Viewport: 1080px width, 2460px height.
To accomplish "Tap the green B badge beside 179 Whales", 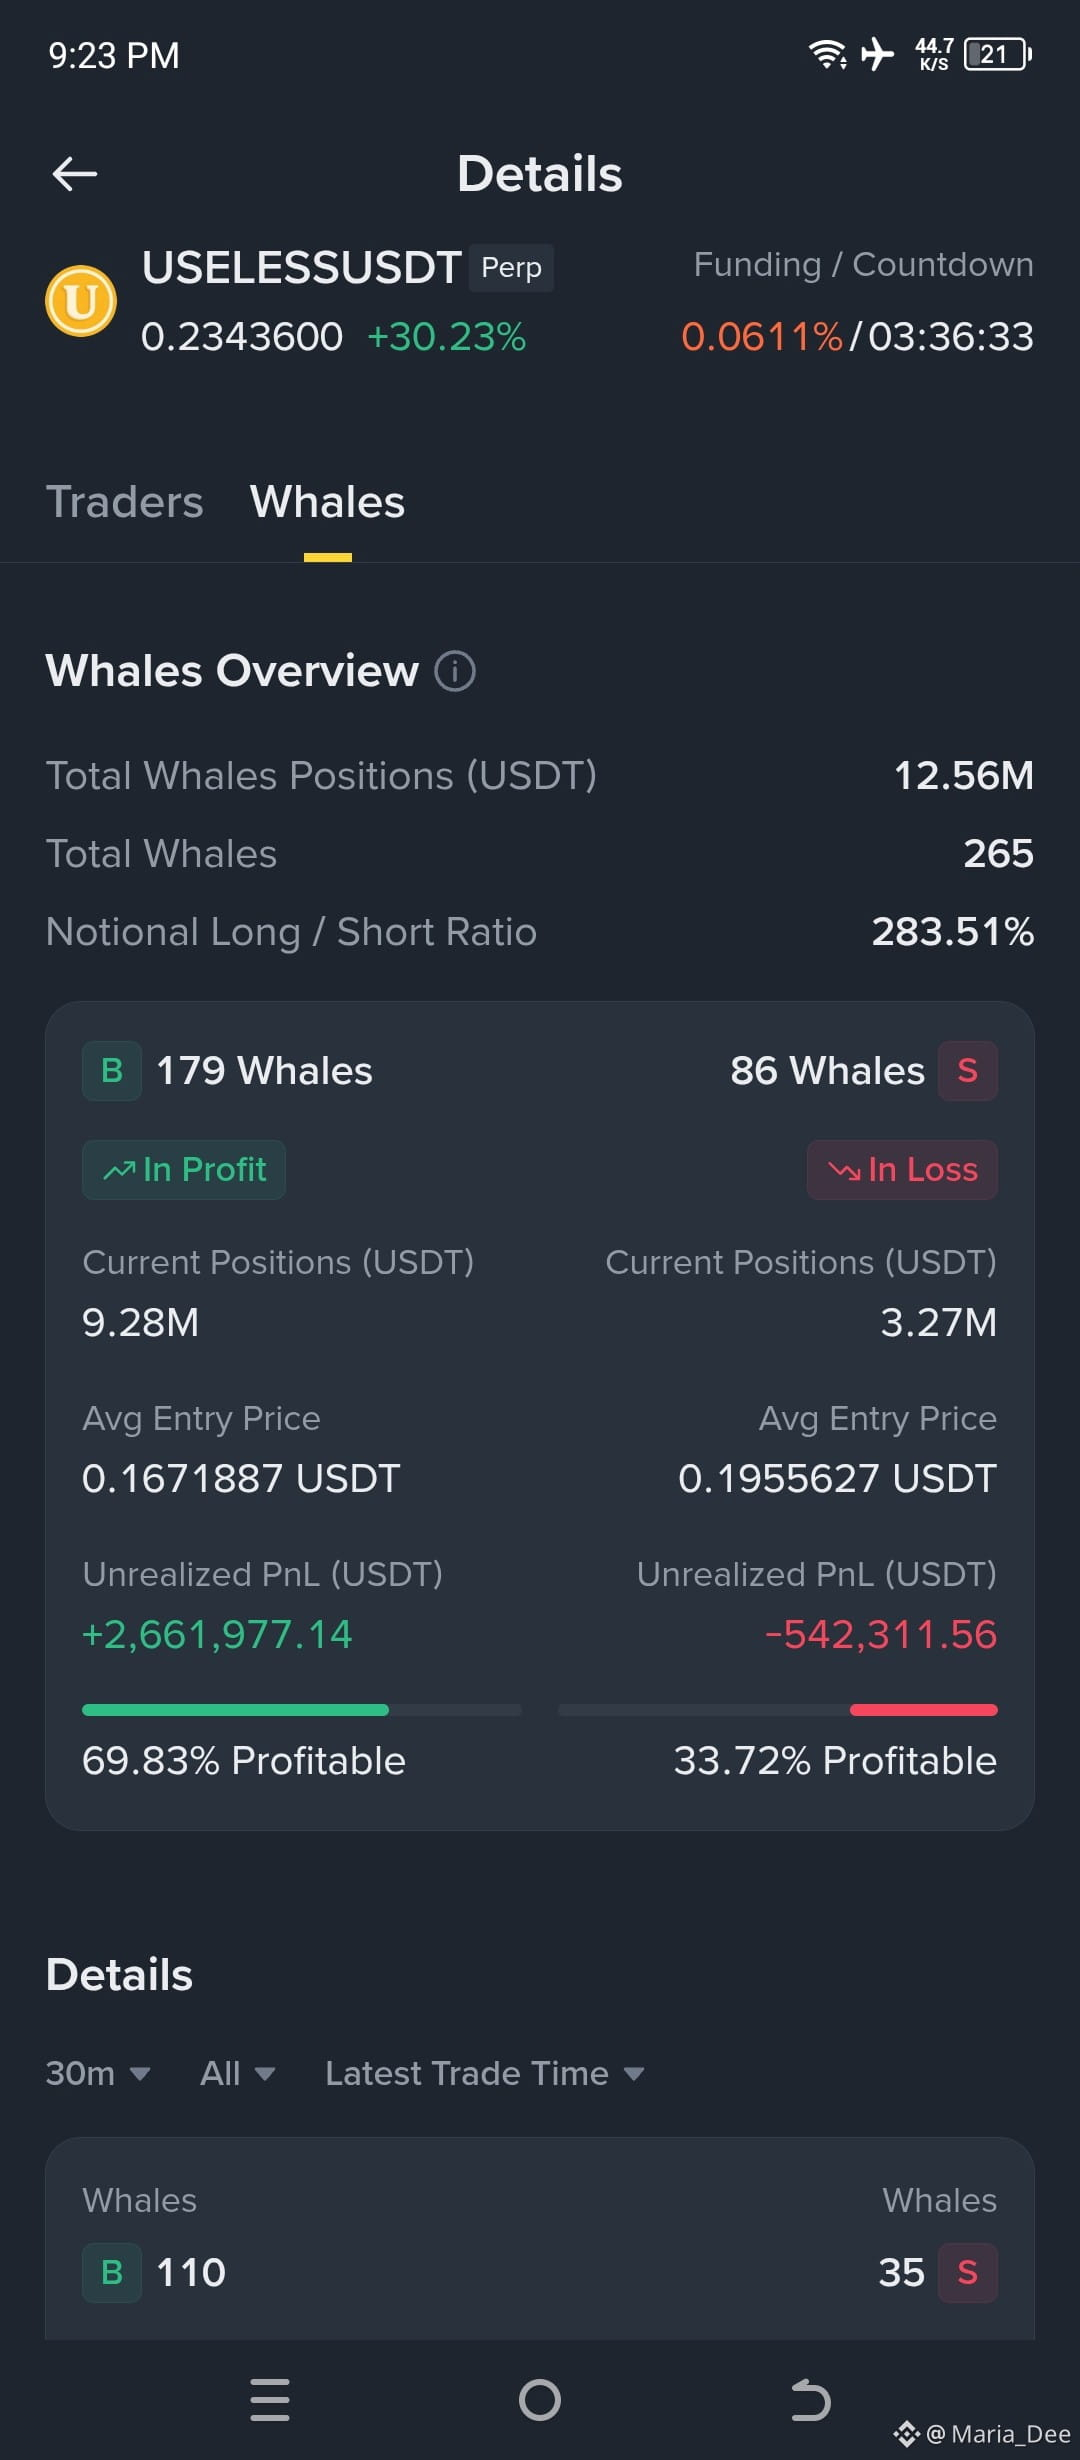I will coord(112,1071).
